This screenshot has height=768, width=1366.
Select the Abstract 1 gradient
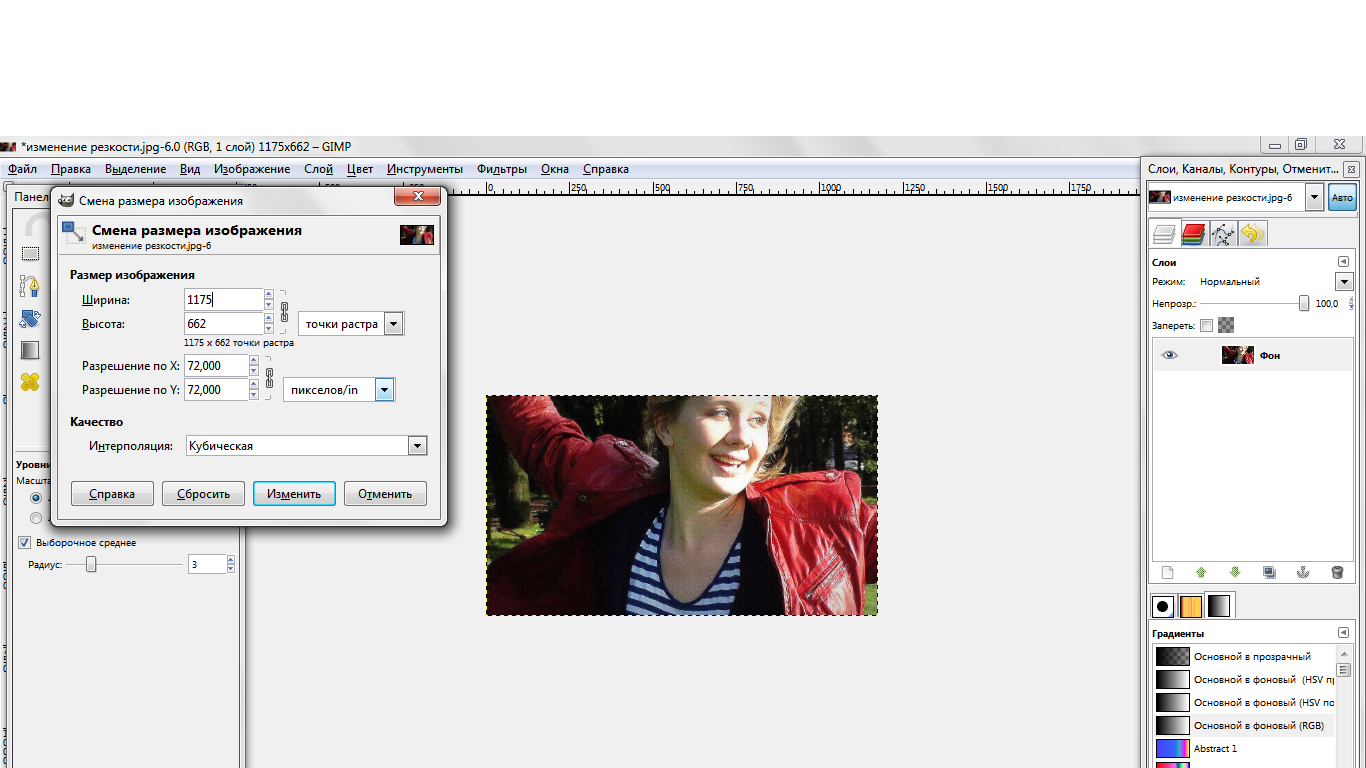pos(1245,748)
